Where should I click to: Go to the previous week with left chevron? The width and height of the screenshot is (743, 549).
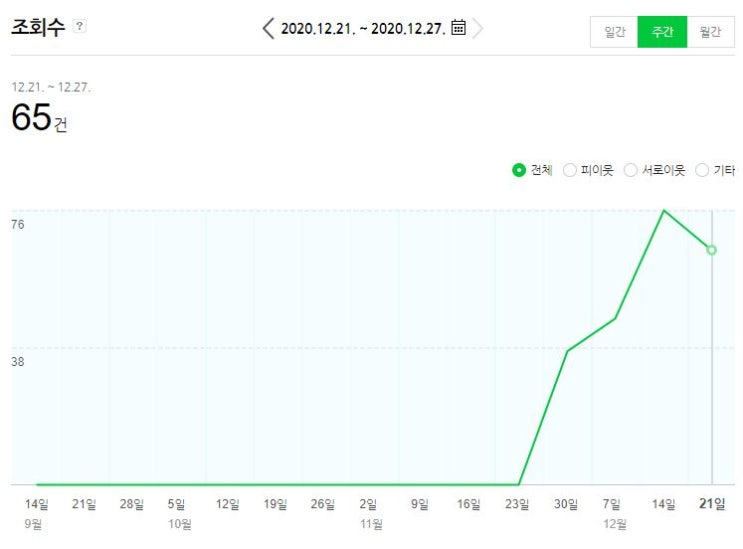click(268, 28)
